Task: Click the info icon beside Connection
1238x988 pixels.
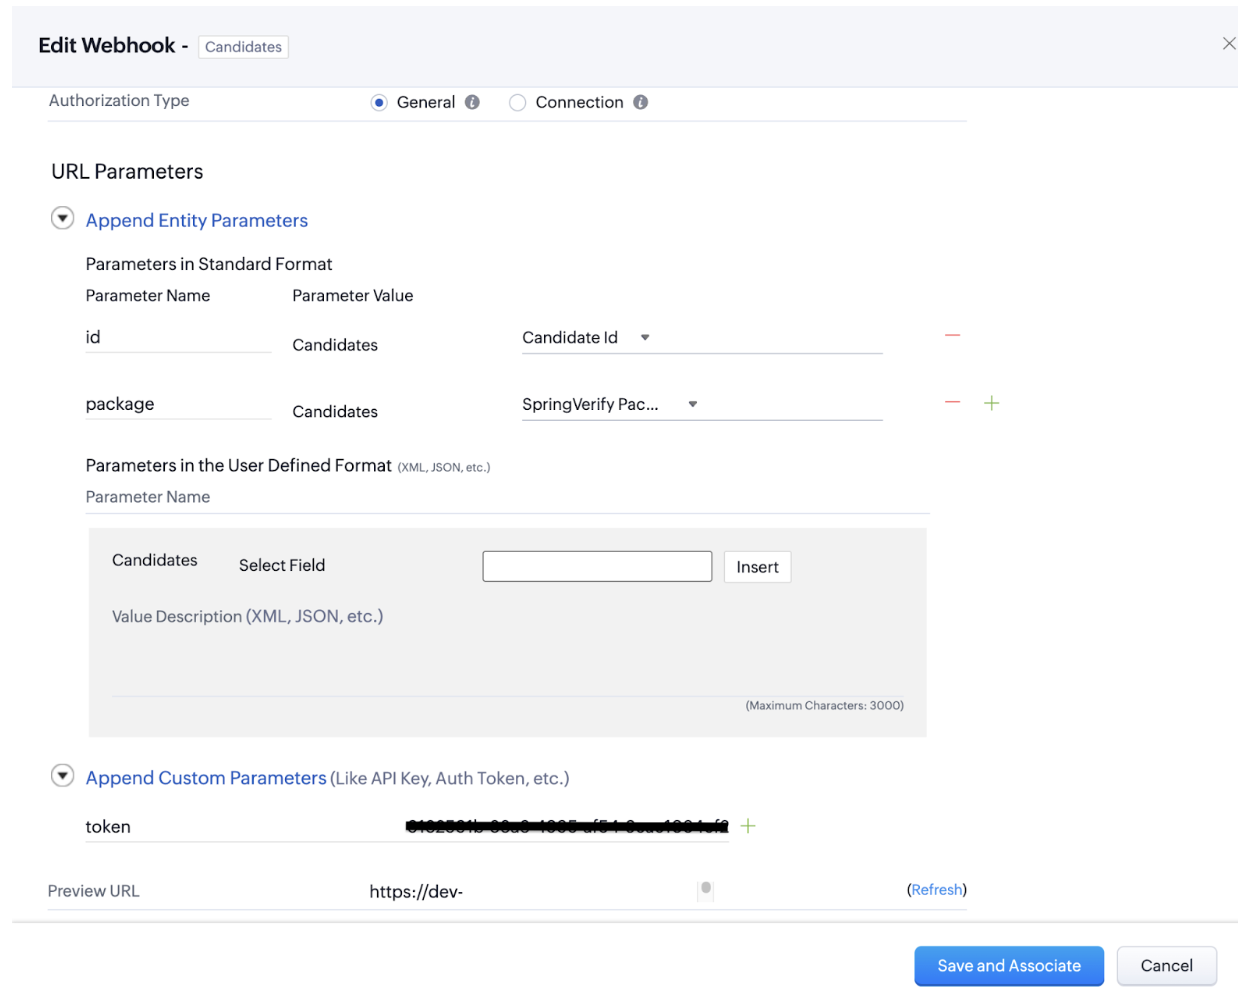Action: tap(641, 102)
